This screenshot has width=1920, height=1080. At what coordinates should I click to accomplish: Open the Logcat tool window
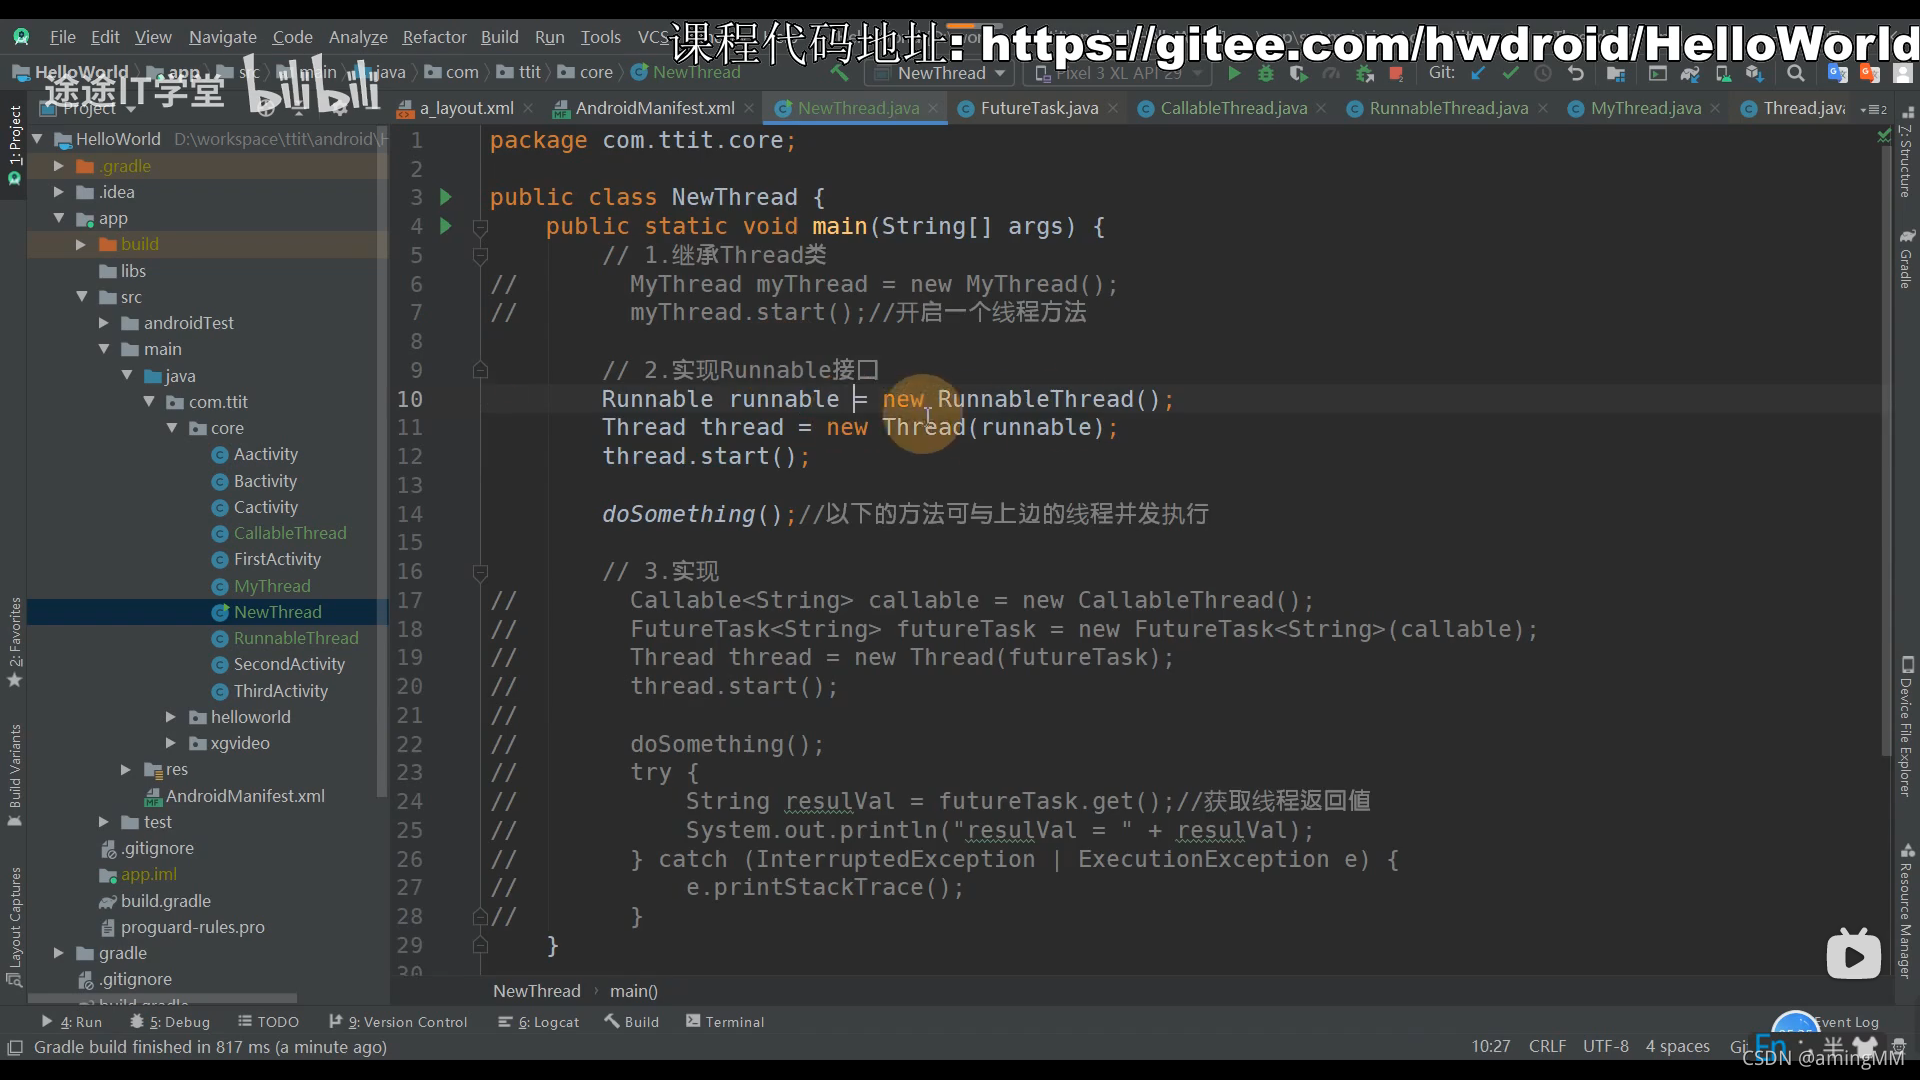[539, 1022]
